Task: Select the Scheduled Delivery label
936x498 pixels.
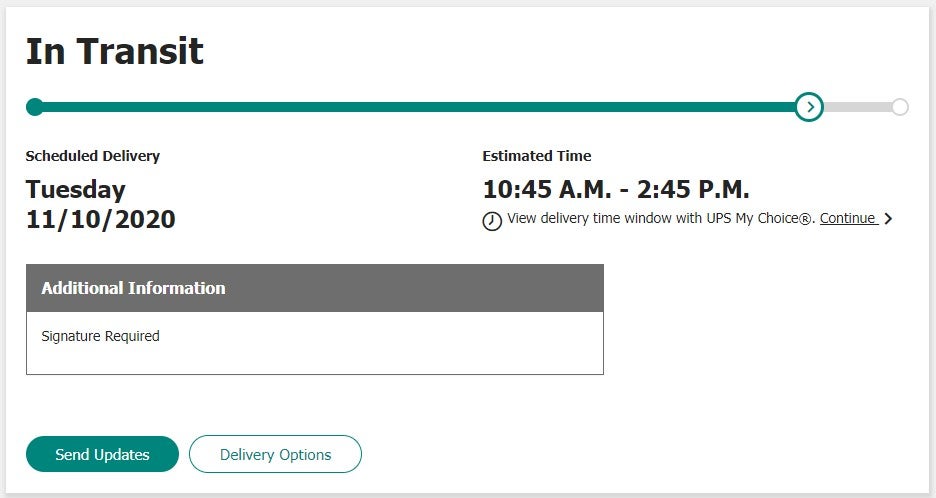Action: tap(92, 156)
